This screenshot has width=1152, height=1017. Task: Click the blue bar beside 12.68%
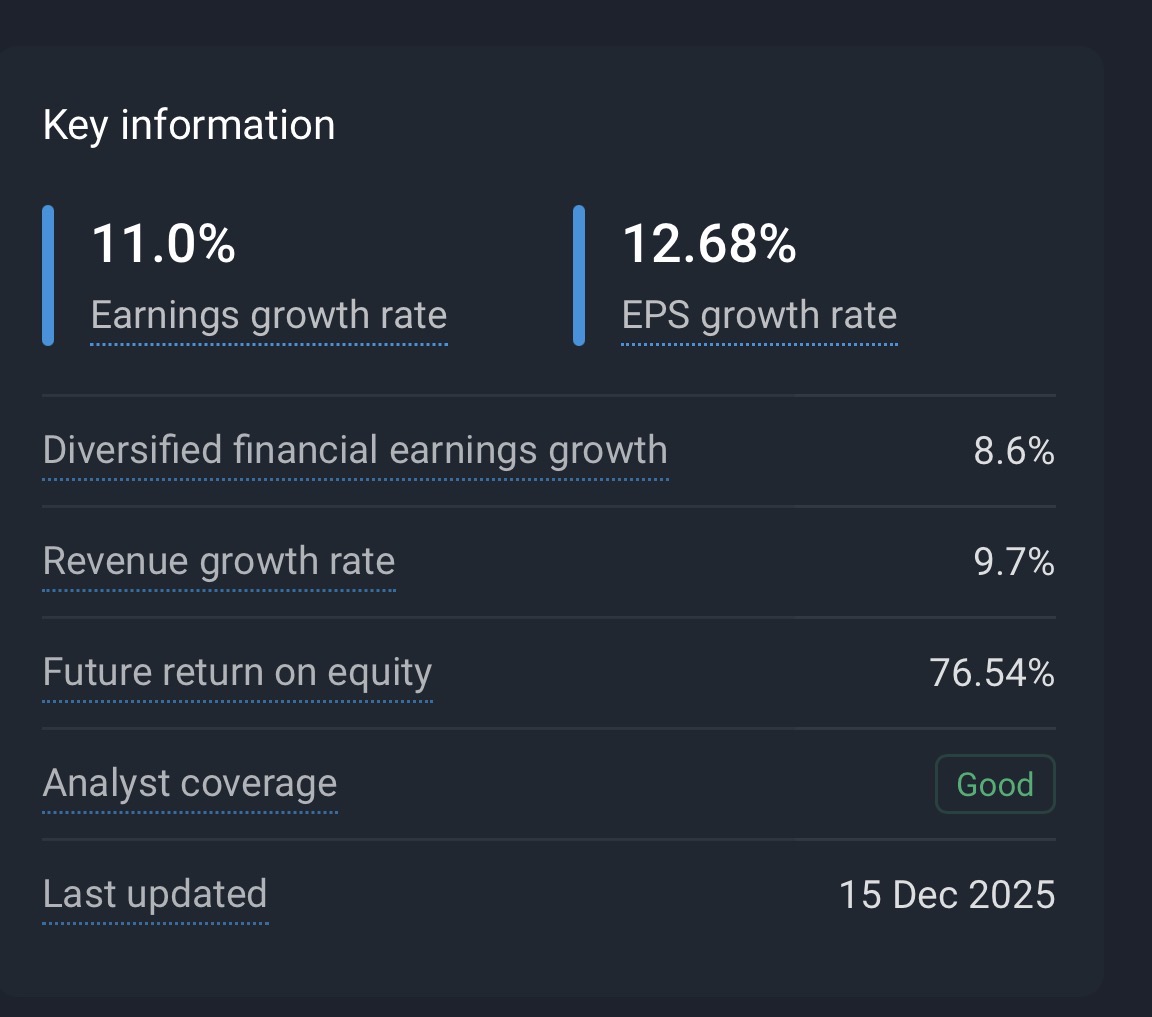[x=579, y=275]
